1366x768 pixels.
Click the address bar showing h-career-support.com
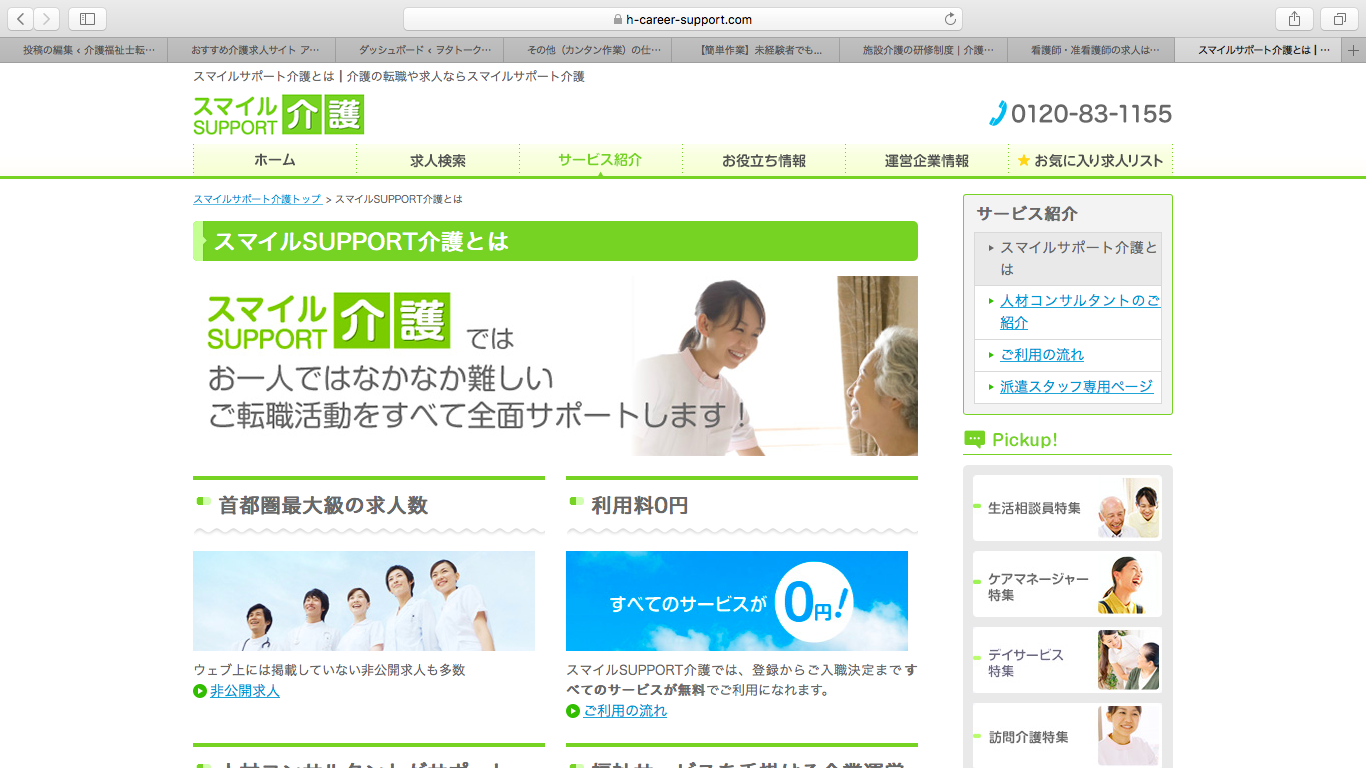[682, 19]
